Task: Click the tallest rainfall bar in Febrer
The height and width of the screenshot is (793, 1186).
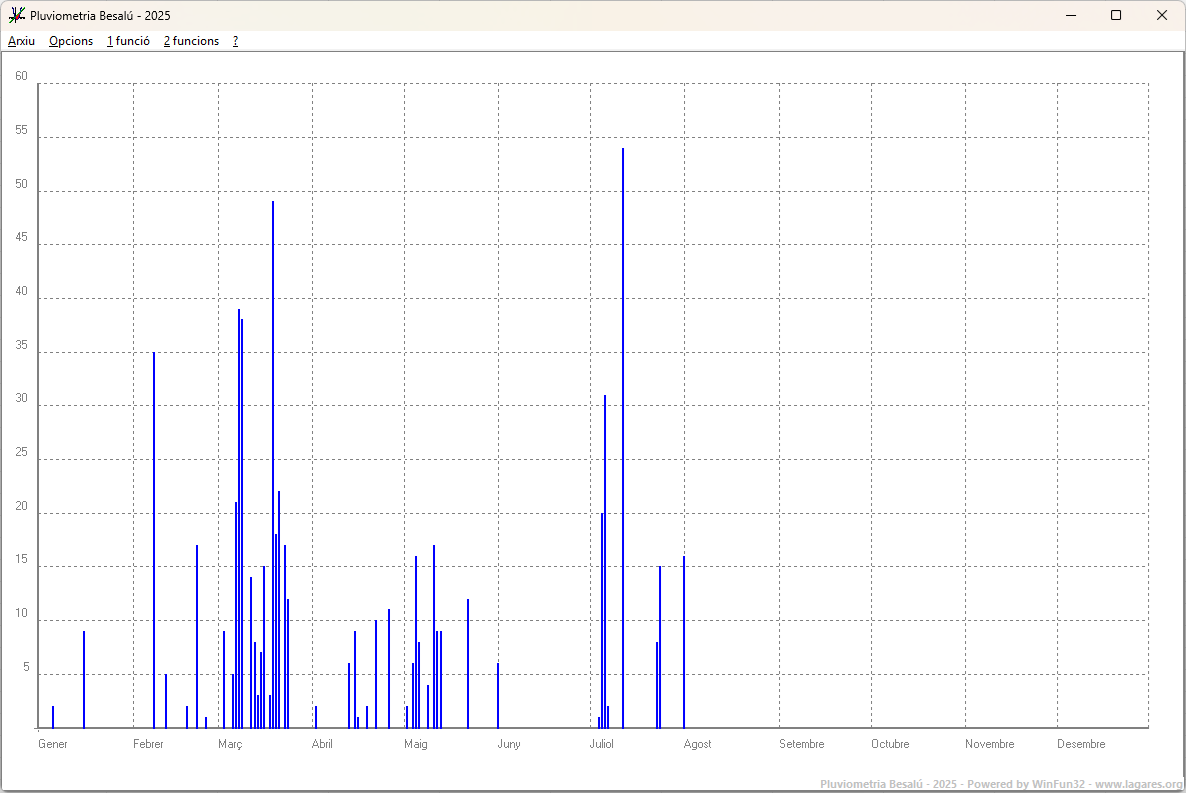Action: [154, 540]
